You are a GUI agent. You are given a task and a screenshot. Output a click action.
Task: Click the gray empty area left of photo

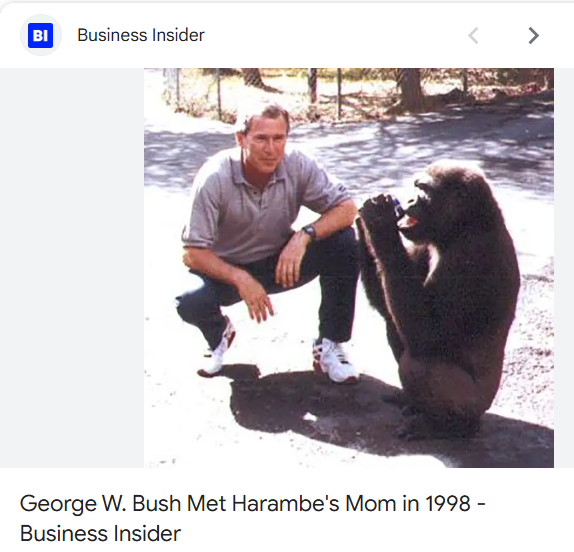(x=72, y=268)
